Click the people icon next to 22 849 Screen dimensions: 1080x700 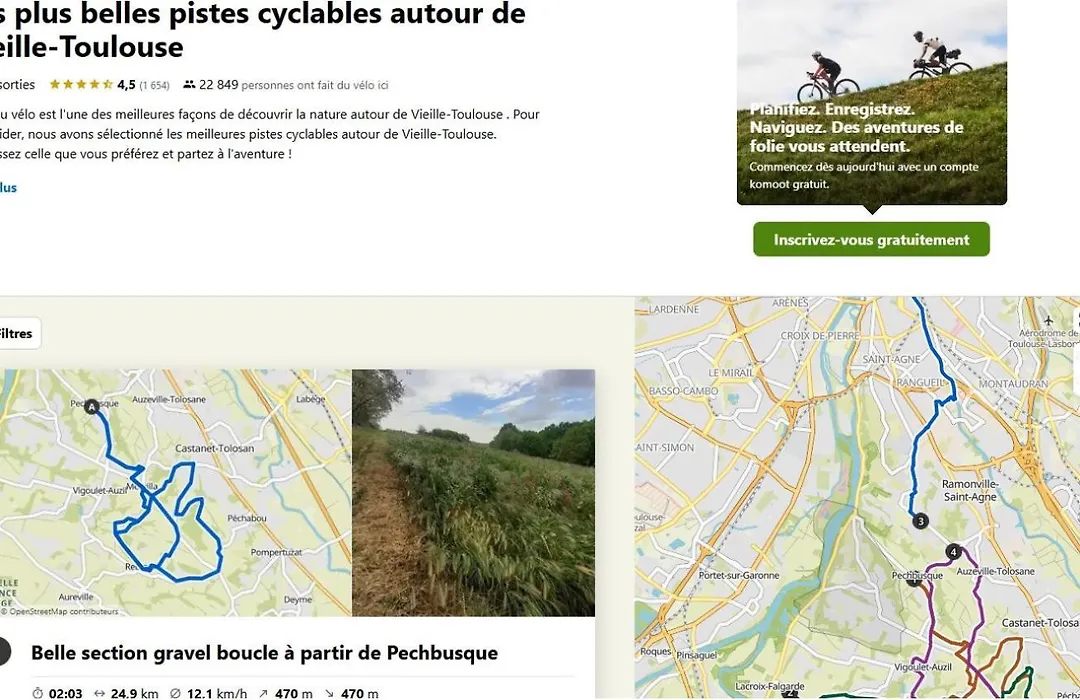(x=189, y=85)
